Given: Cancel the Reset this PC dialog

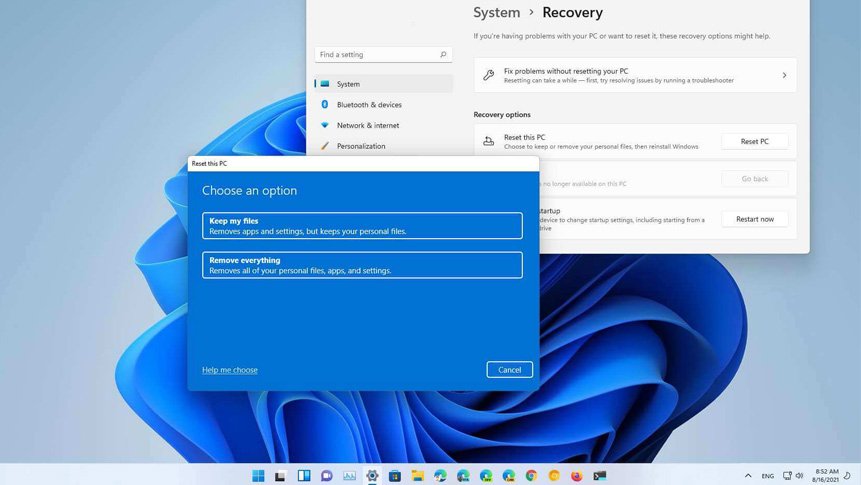Looking at the screenshot, I should (x=509, y=370).
